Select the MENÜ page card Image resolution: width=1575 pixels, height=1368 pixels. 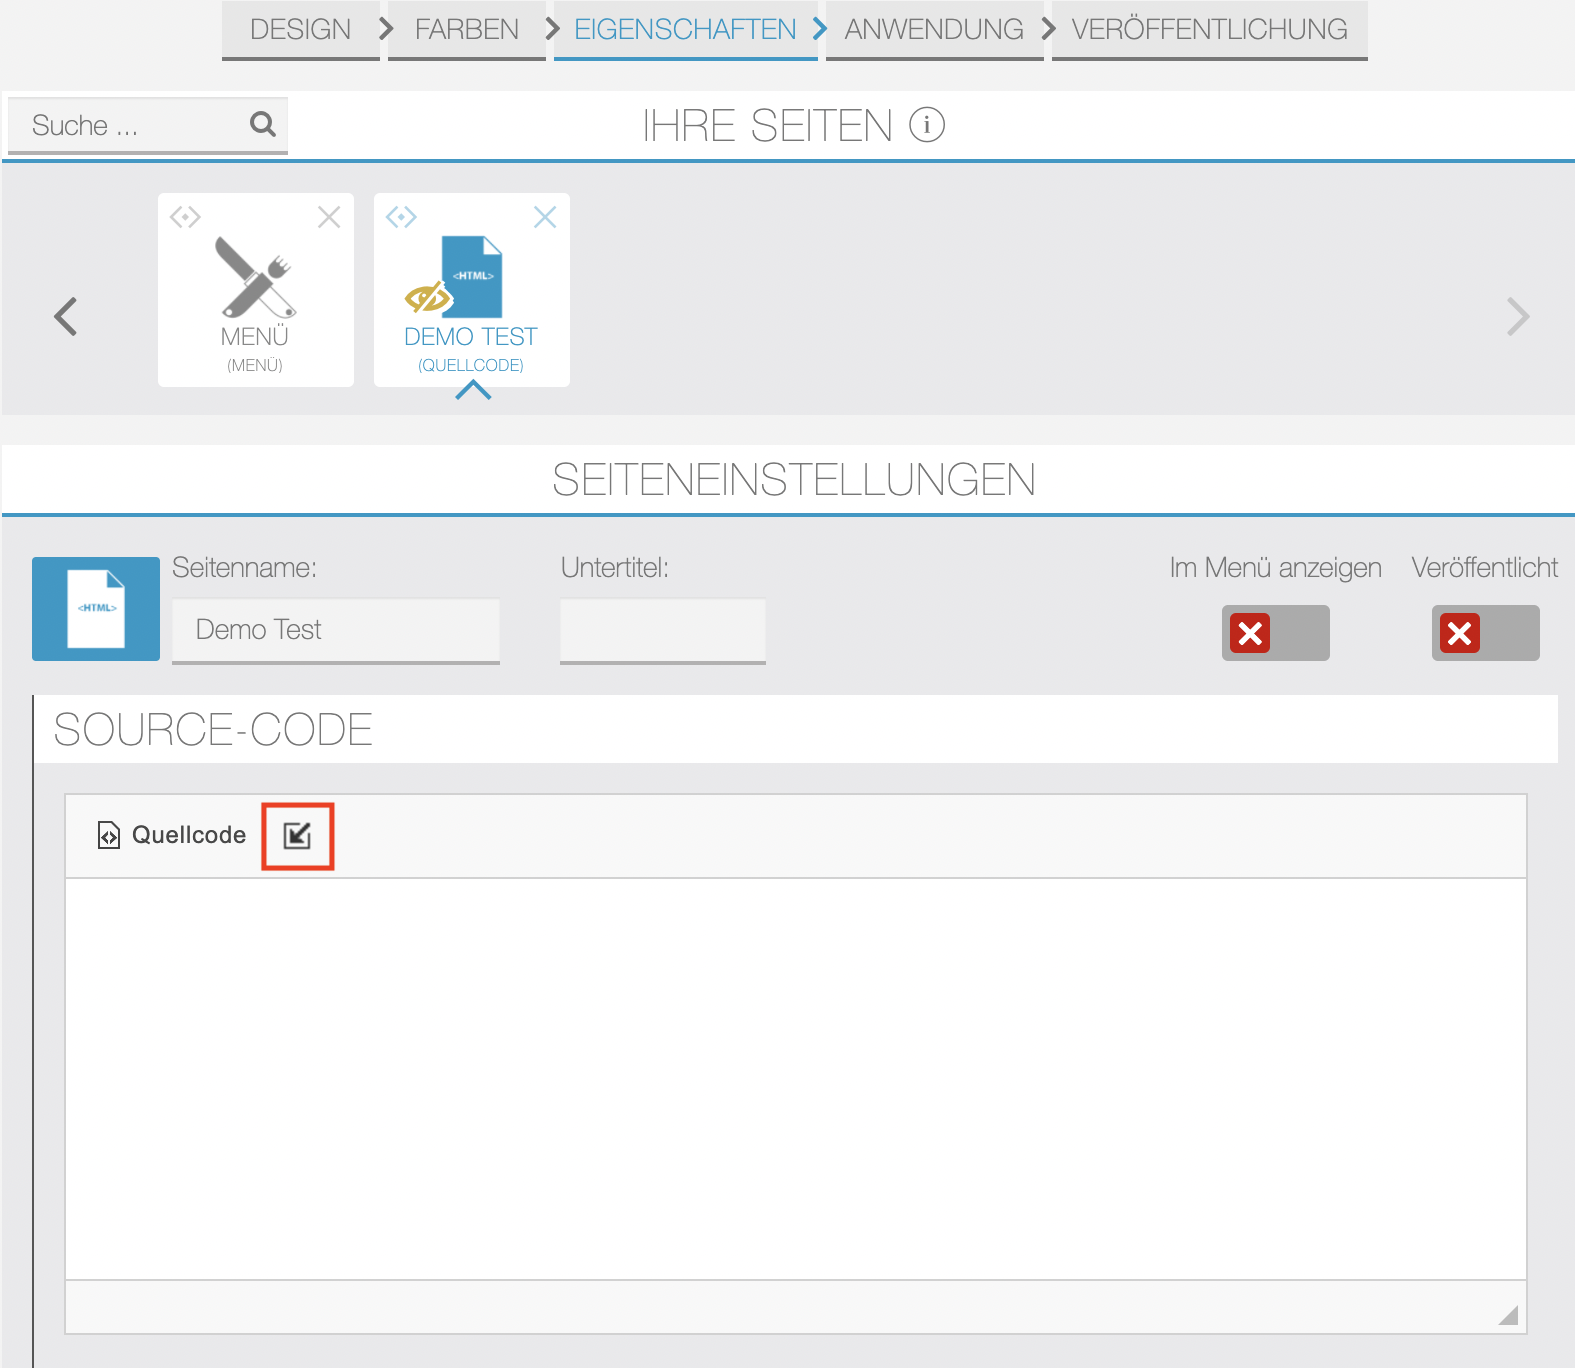(x=256, y=290)
